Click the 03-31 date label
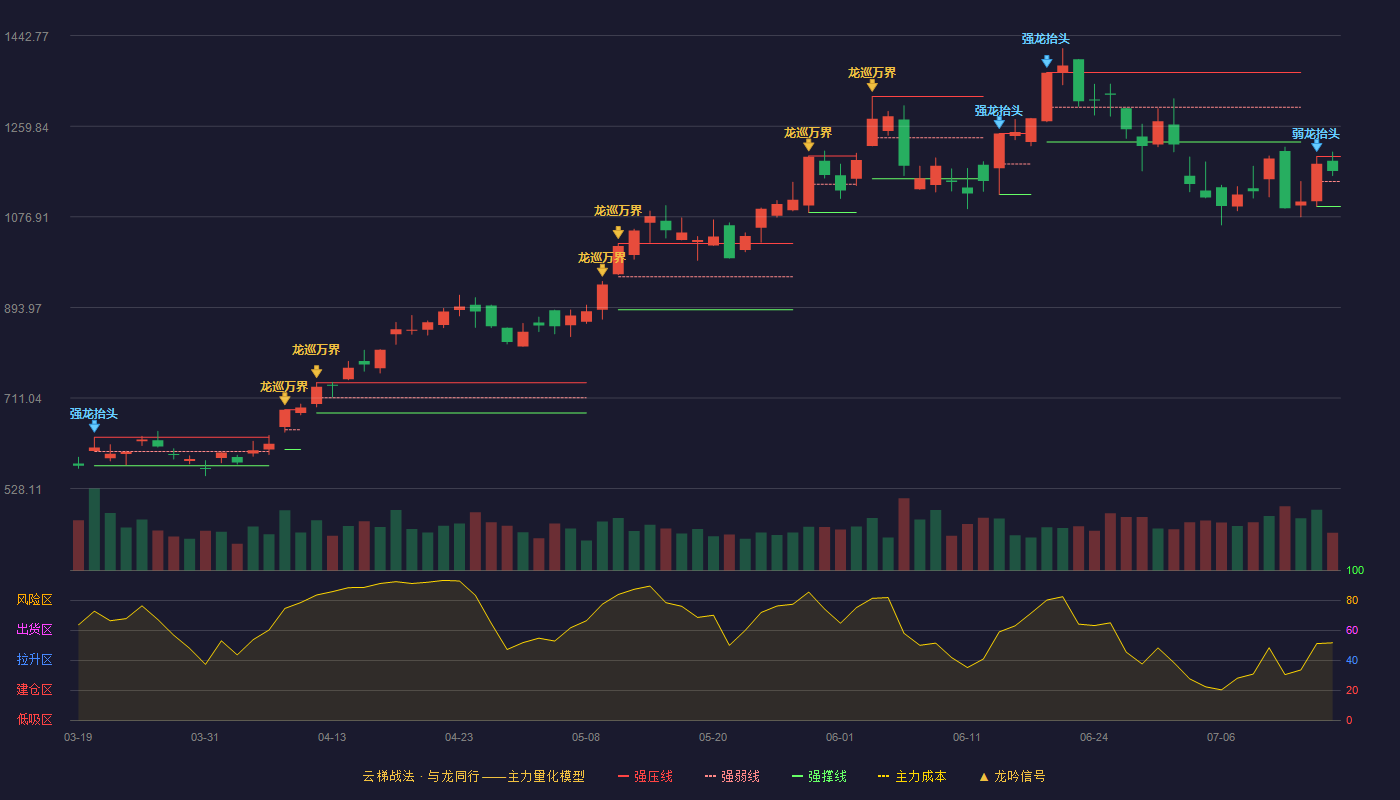This screenshot has height=800, width=1400. pyautogui.click(x=205, y=737)
